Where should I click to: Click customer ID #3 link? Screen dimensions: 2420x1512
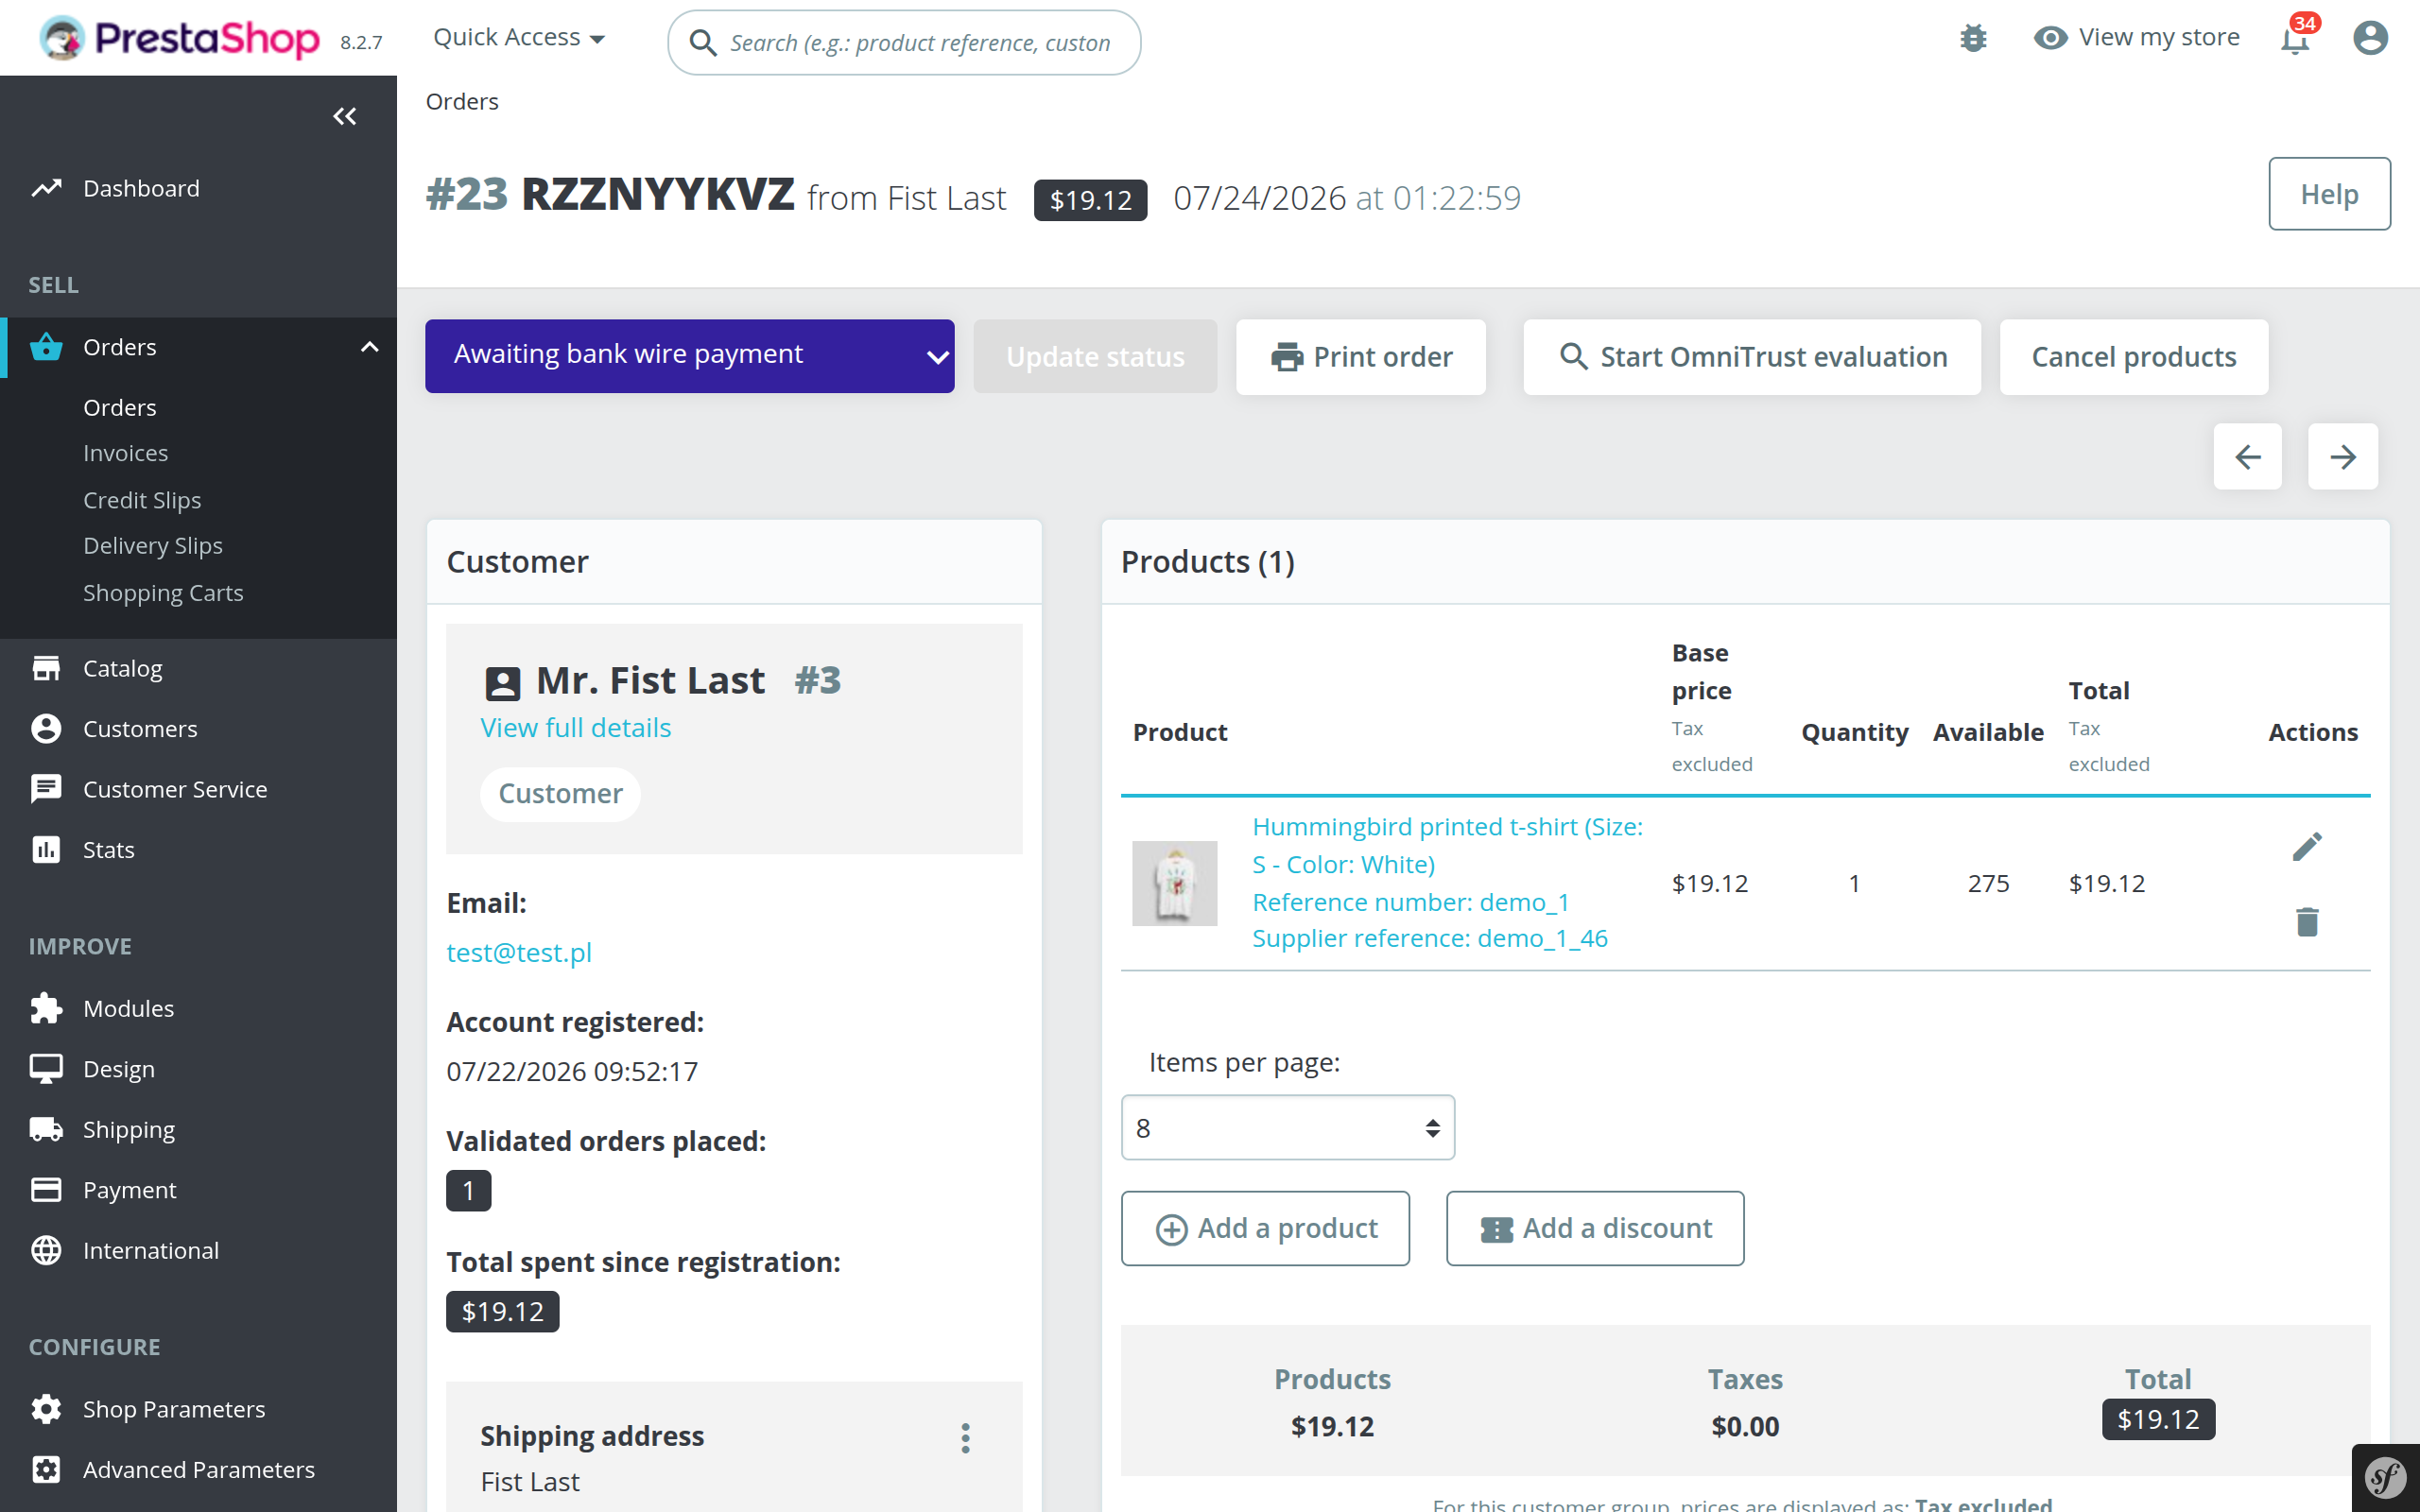tap(817, 681)
